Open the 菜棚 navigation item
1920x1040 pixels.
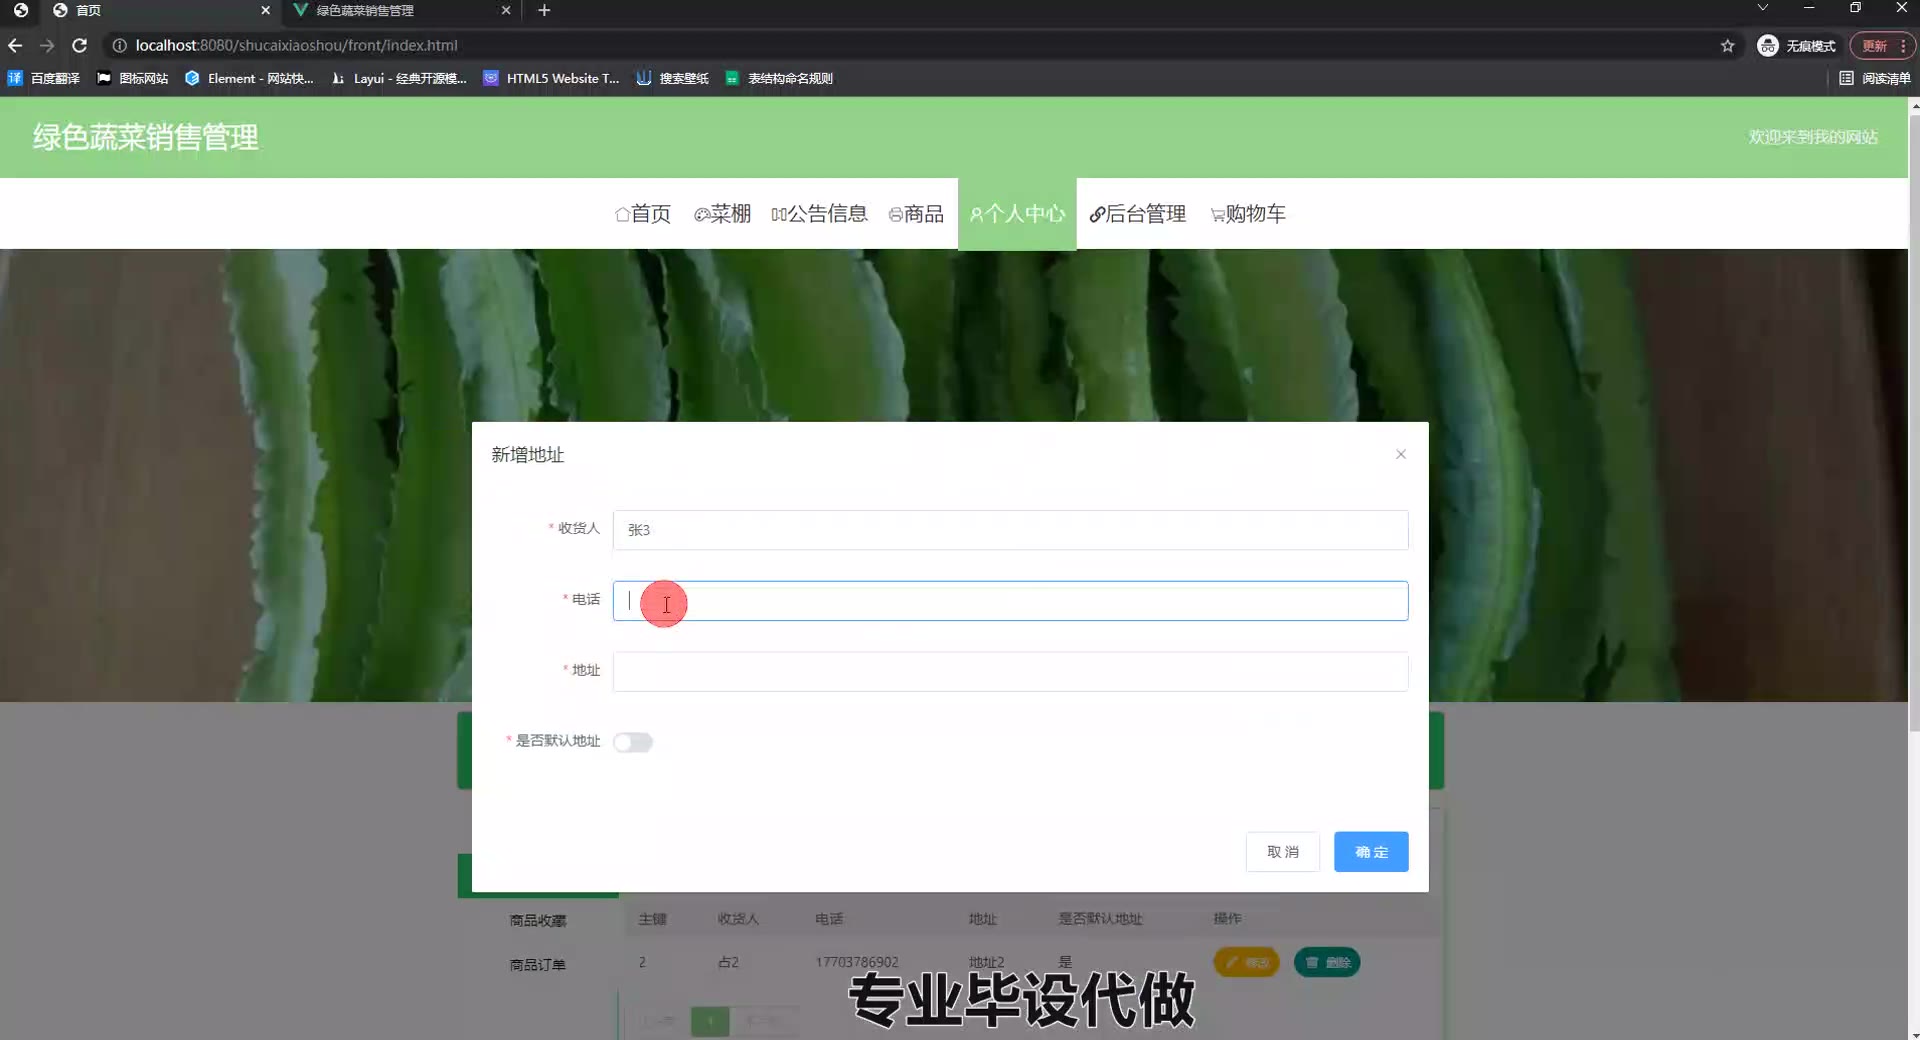pos(722,214)
